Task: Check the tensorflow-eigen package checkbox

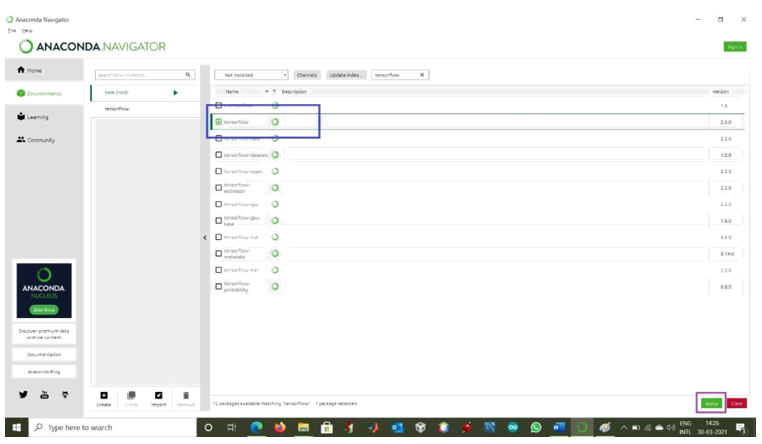Action: 219,171
